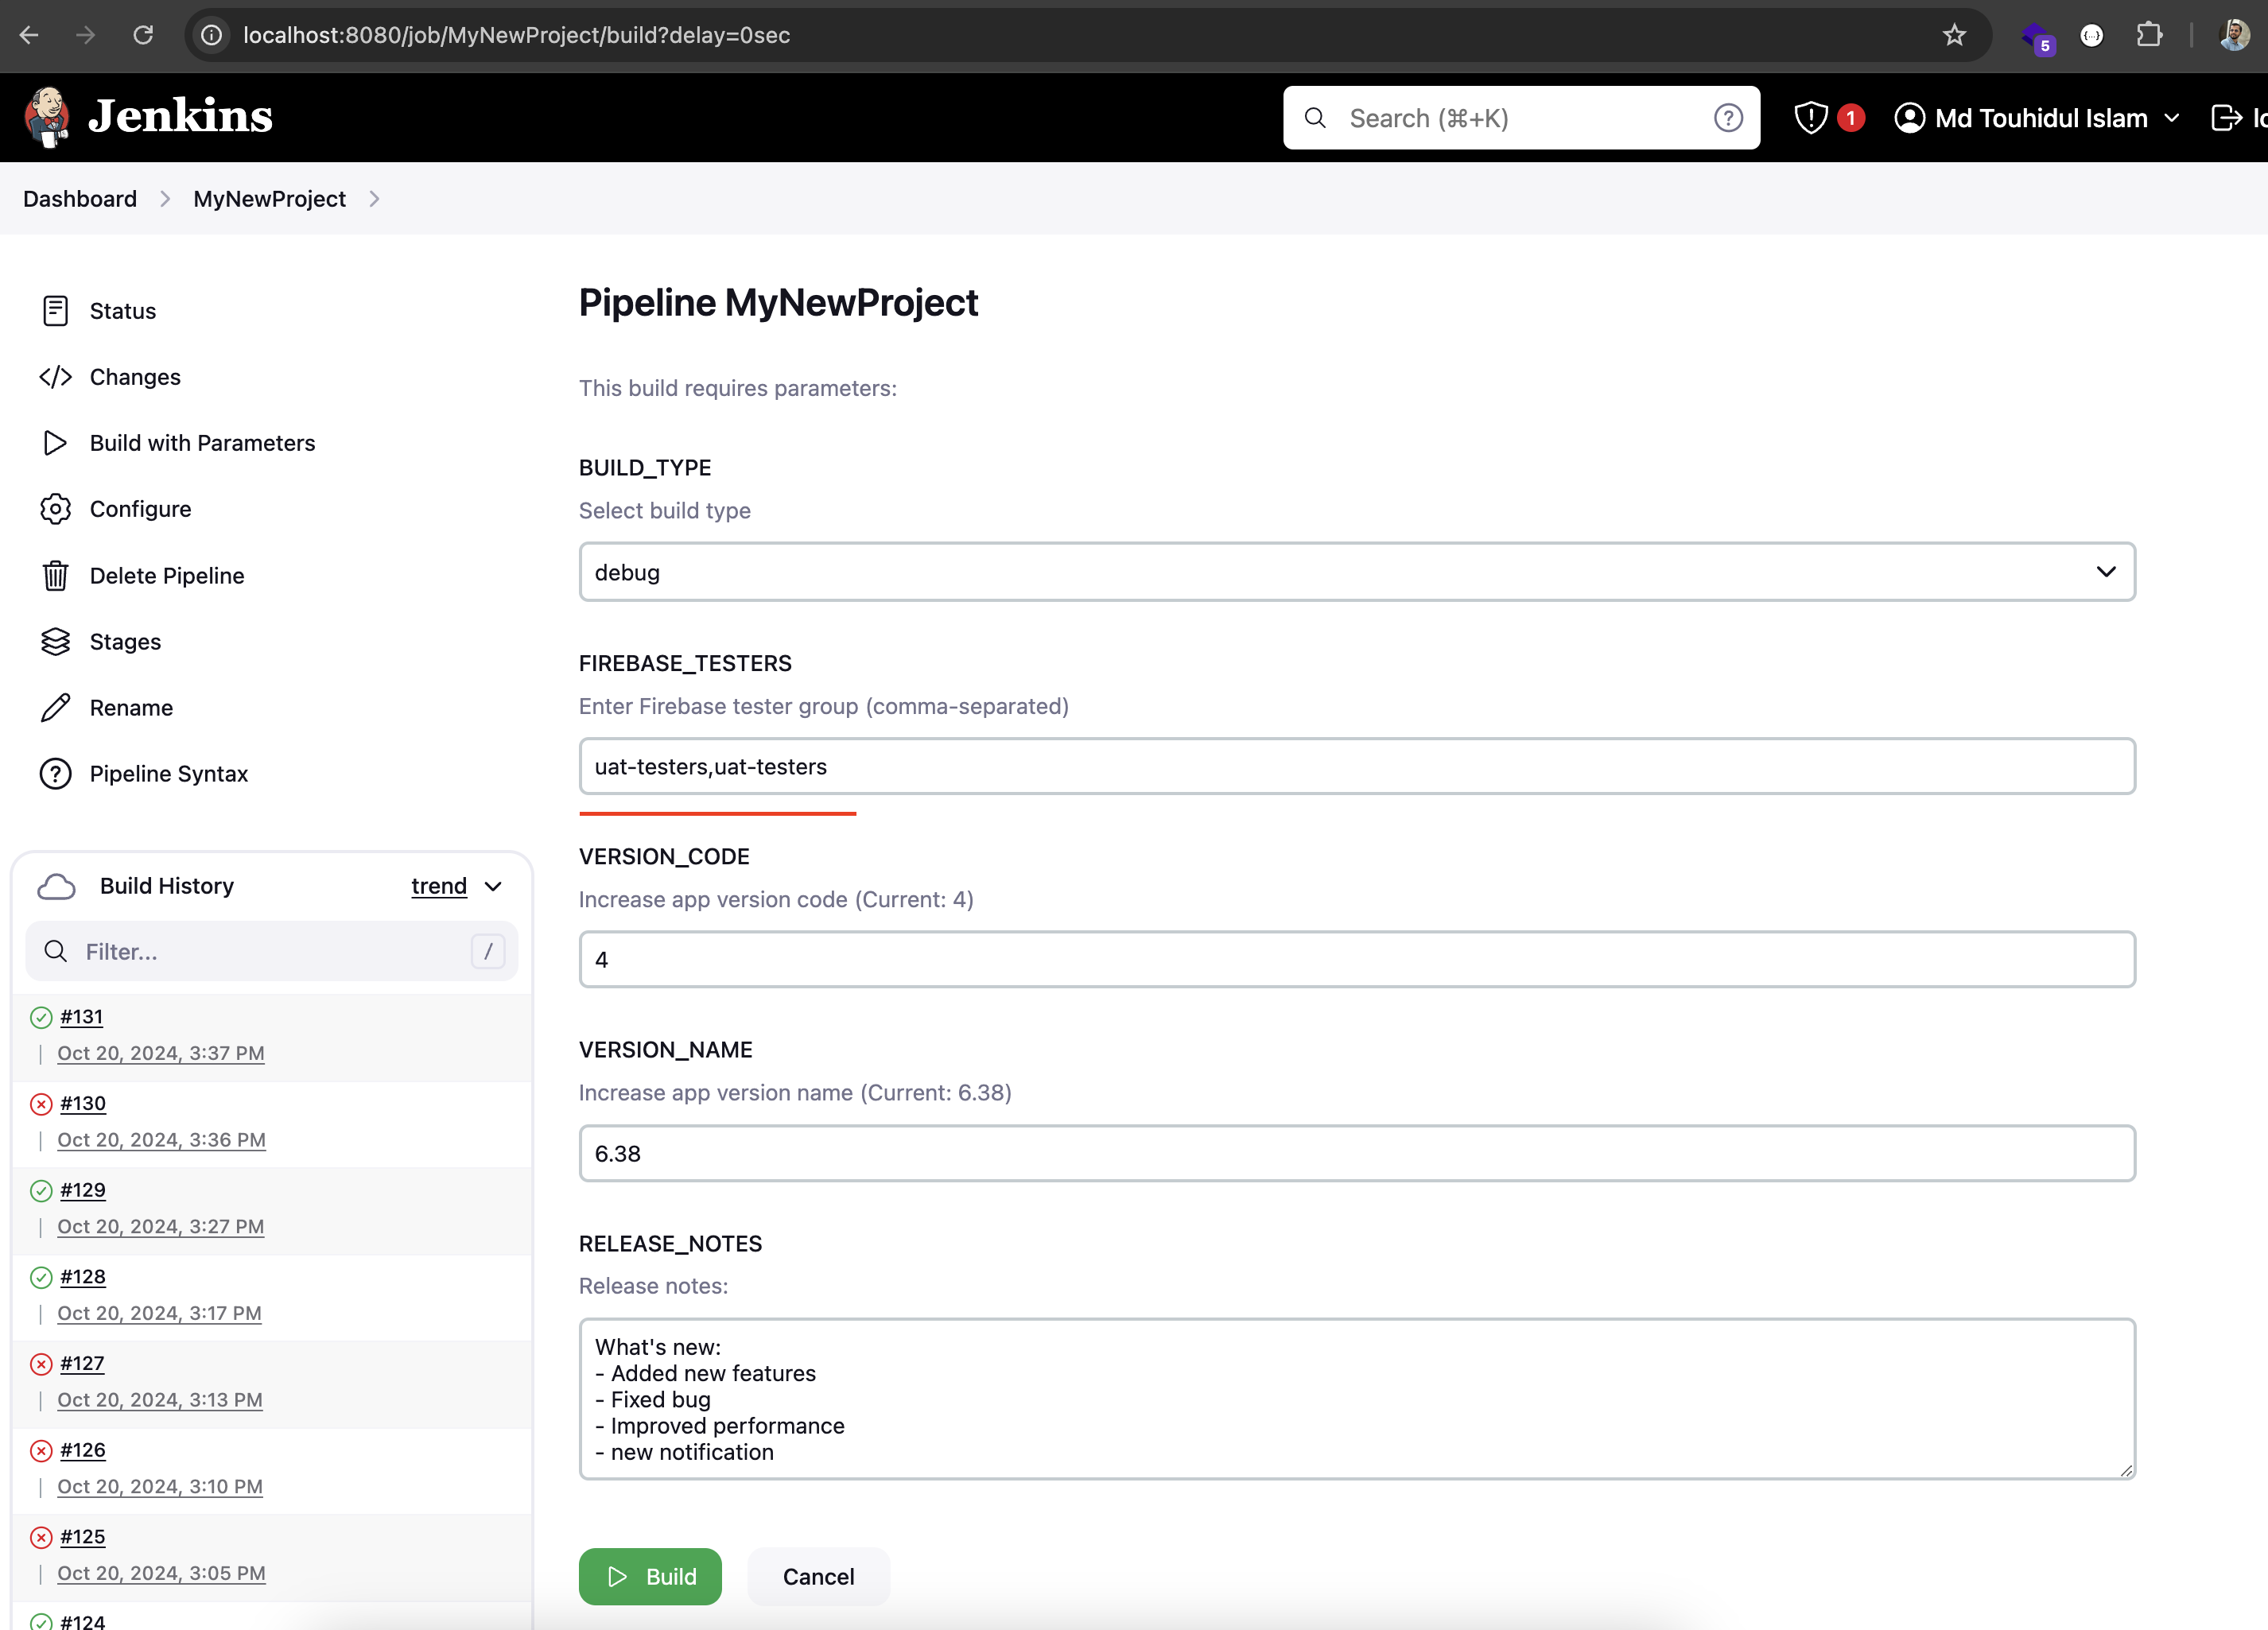Click the Configure gear icon
The width and height of the screenshot is (2268, 1630).
[x=55, y=509]
